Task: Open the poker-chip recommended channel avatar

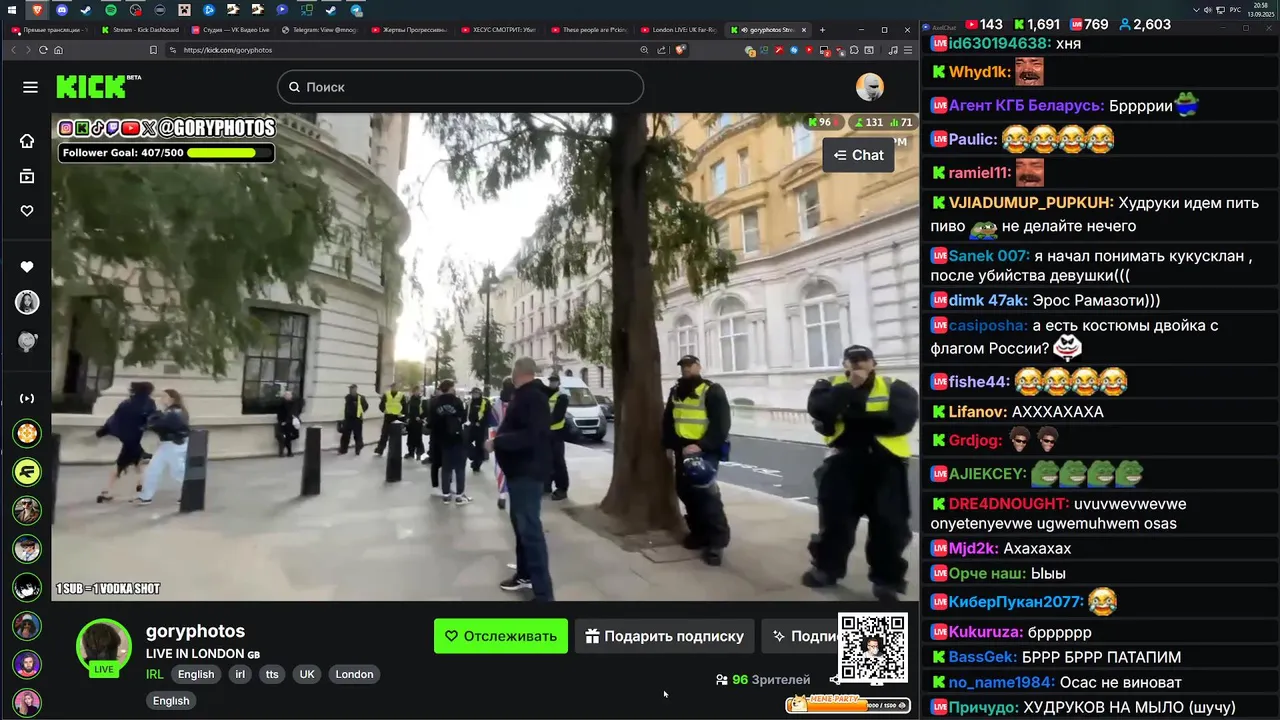Action: [27, 433]
